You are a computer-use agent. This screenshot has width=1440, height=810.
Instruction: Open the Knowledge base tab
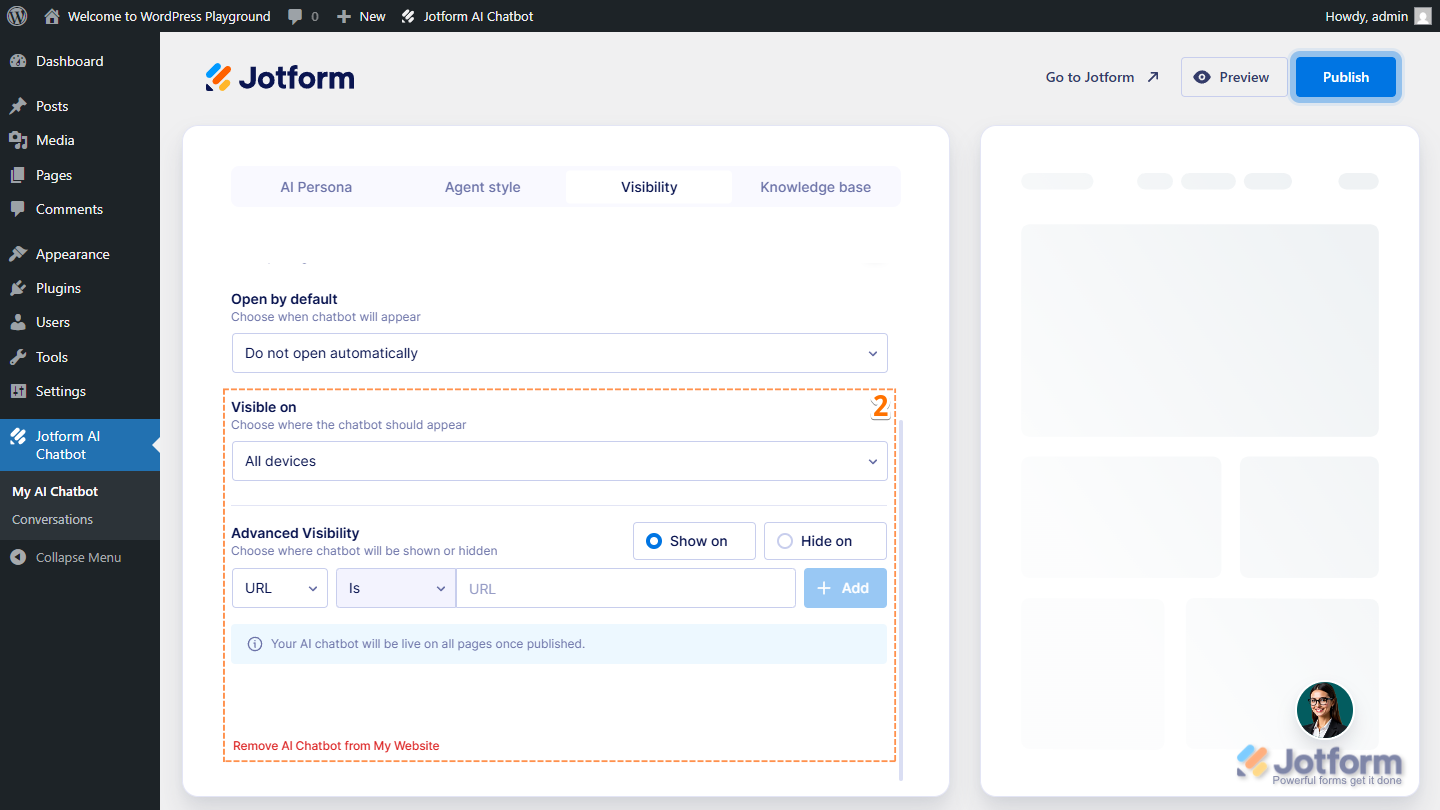815,187
